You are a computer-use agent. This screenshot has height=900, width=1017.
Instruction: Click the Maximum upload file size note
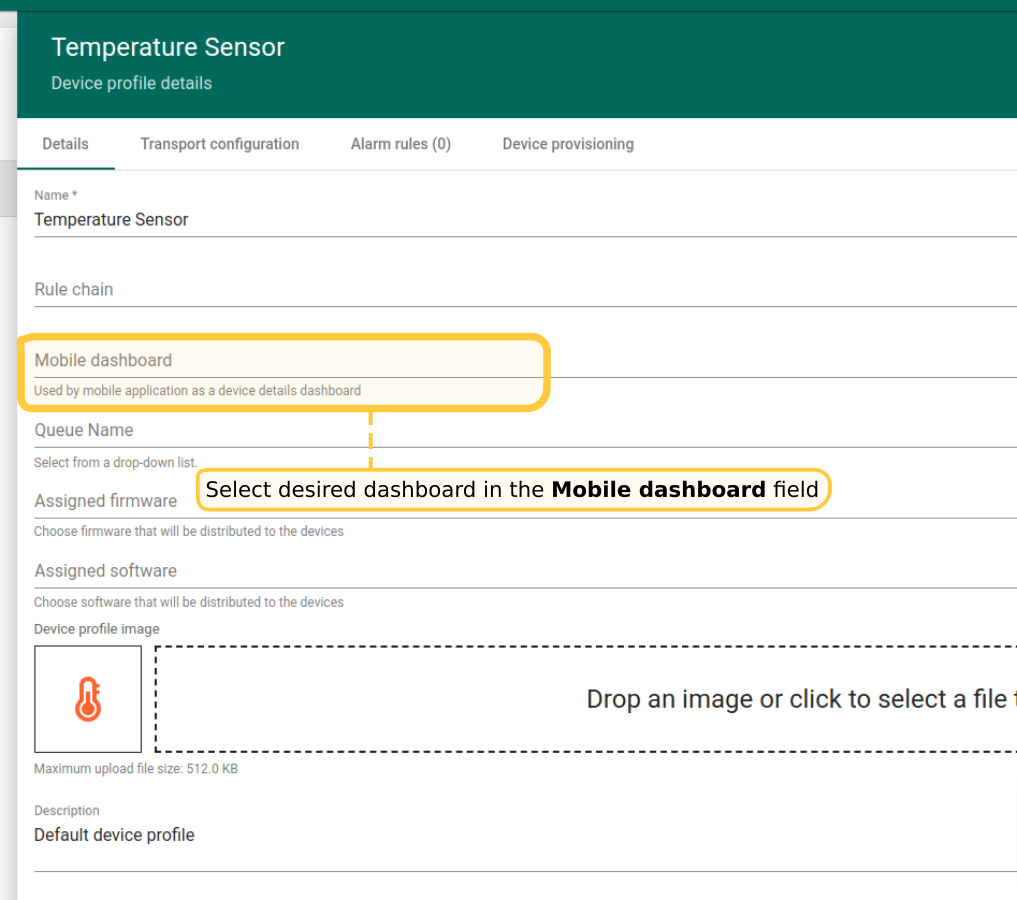click(136, 769)
